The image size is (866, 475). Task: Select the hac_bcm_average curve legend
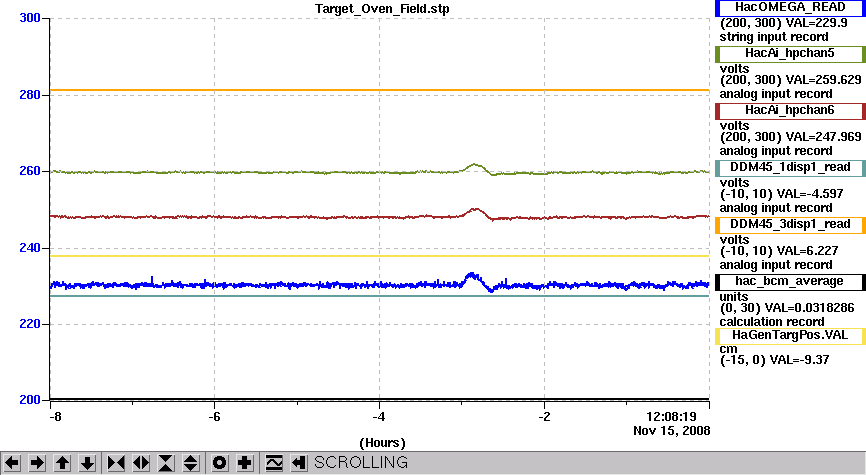[x=790, y=282]
